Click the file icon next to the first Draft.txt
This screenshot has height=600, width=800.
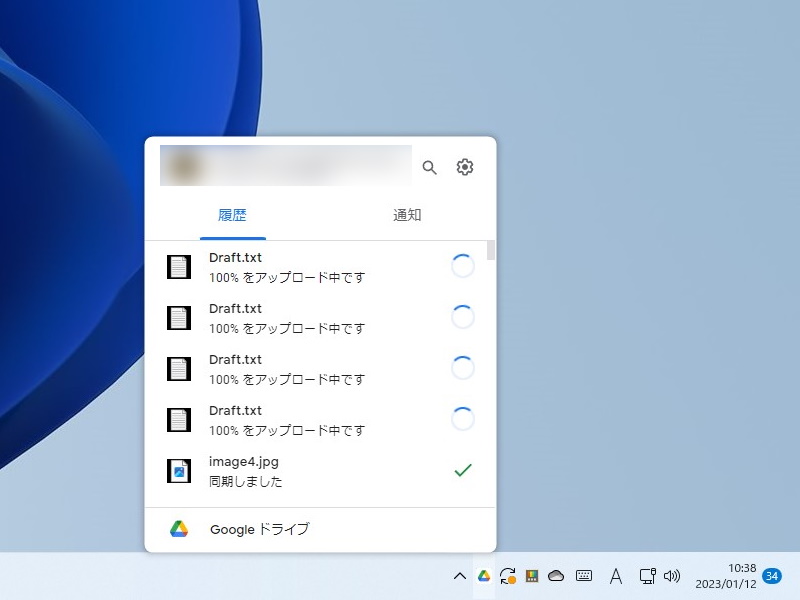(179, 266)
